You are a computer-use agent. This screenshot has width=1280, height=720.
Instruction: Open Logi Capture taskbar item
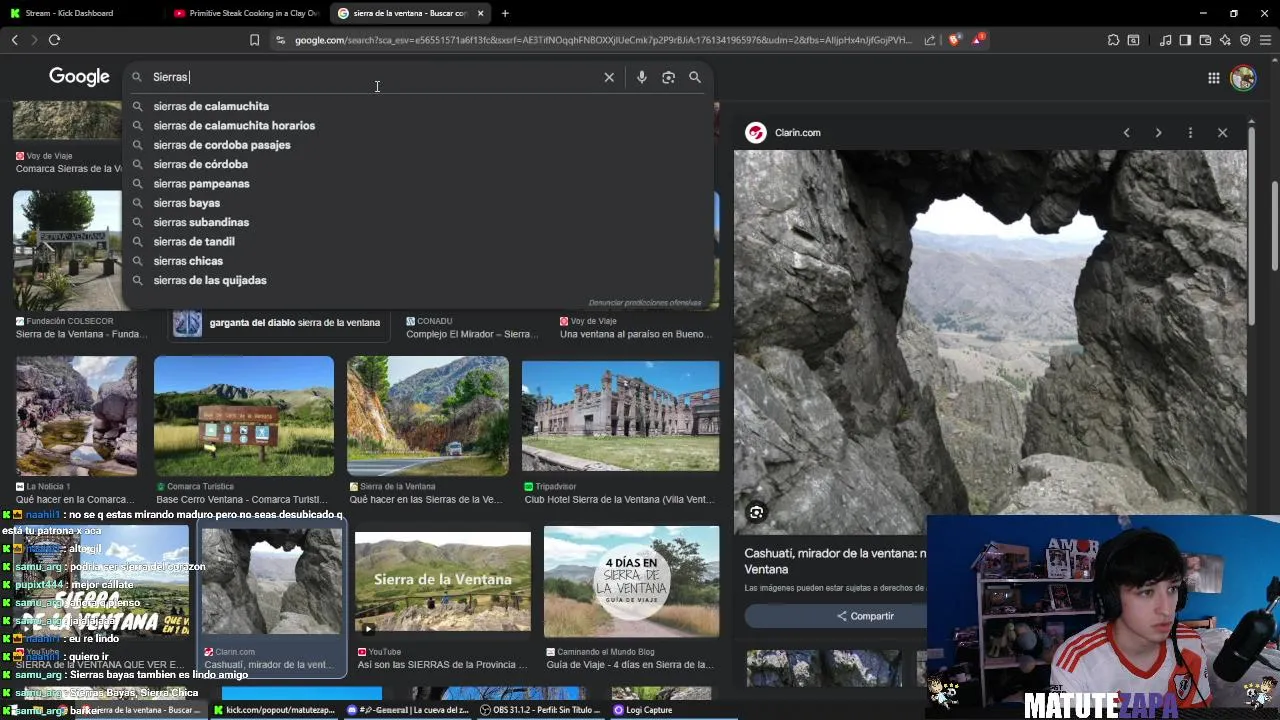pos(642,710)
